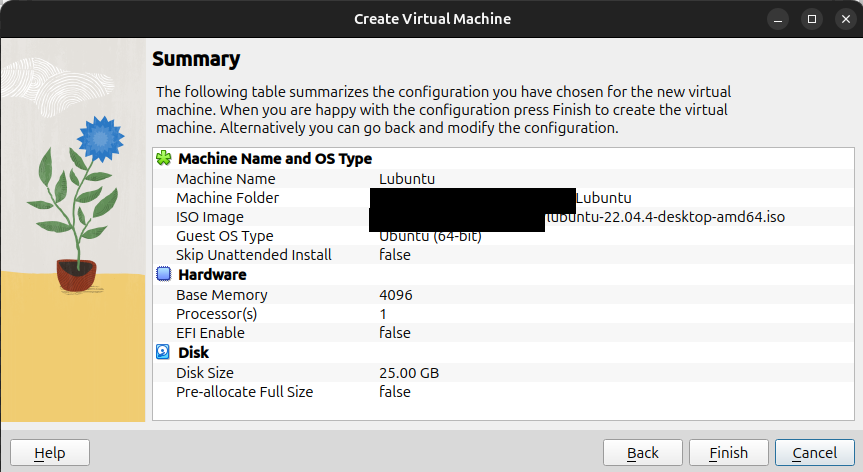Open Help for this wizard
863x472 pixels.
[50, 453]
